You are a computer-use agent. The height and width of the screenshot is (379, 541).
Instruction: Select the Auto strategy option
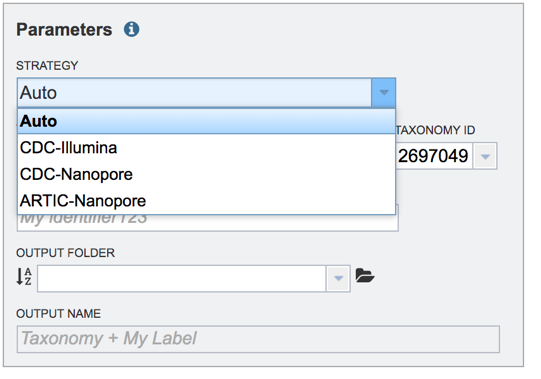coord(206,121)
